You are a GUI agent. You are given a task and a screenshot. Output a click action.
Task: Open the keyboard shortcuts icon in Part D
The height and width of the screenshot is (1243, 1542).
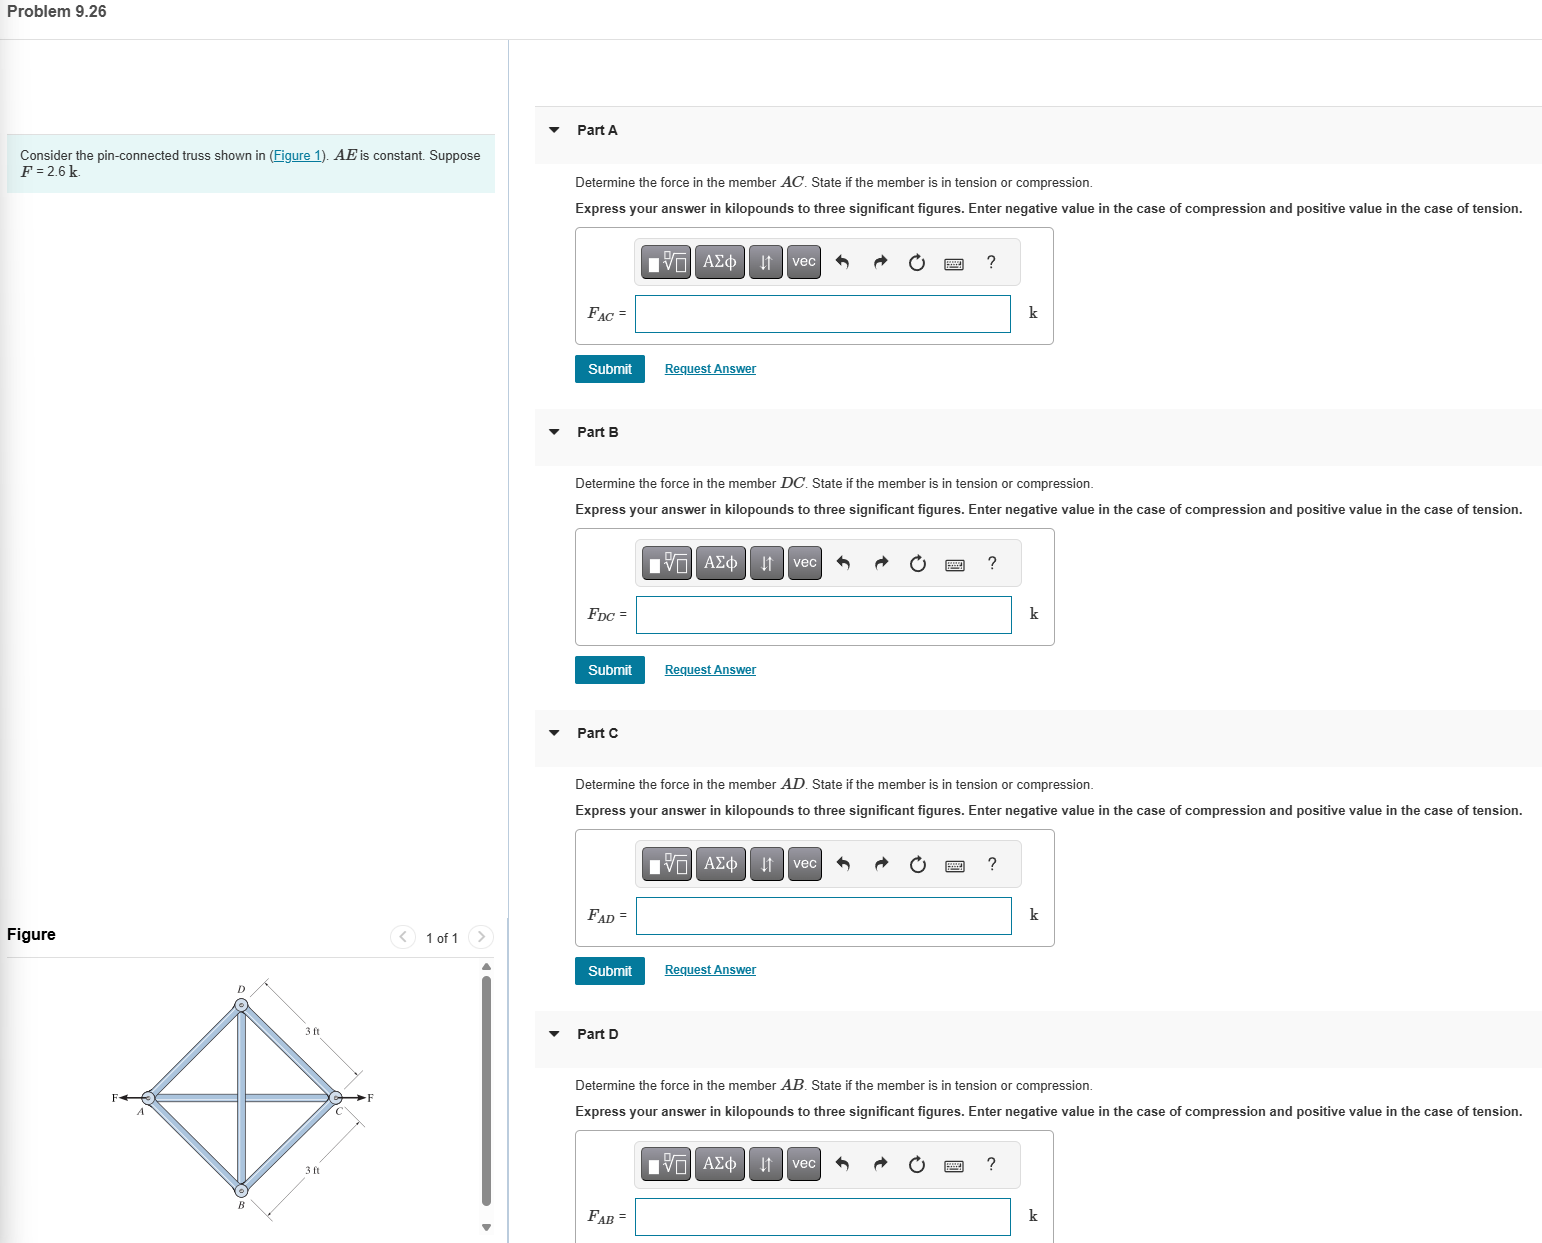point(954,1164)
